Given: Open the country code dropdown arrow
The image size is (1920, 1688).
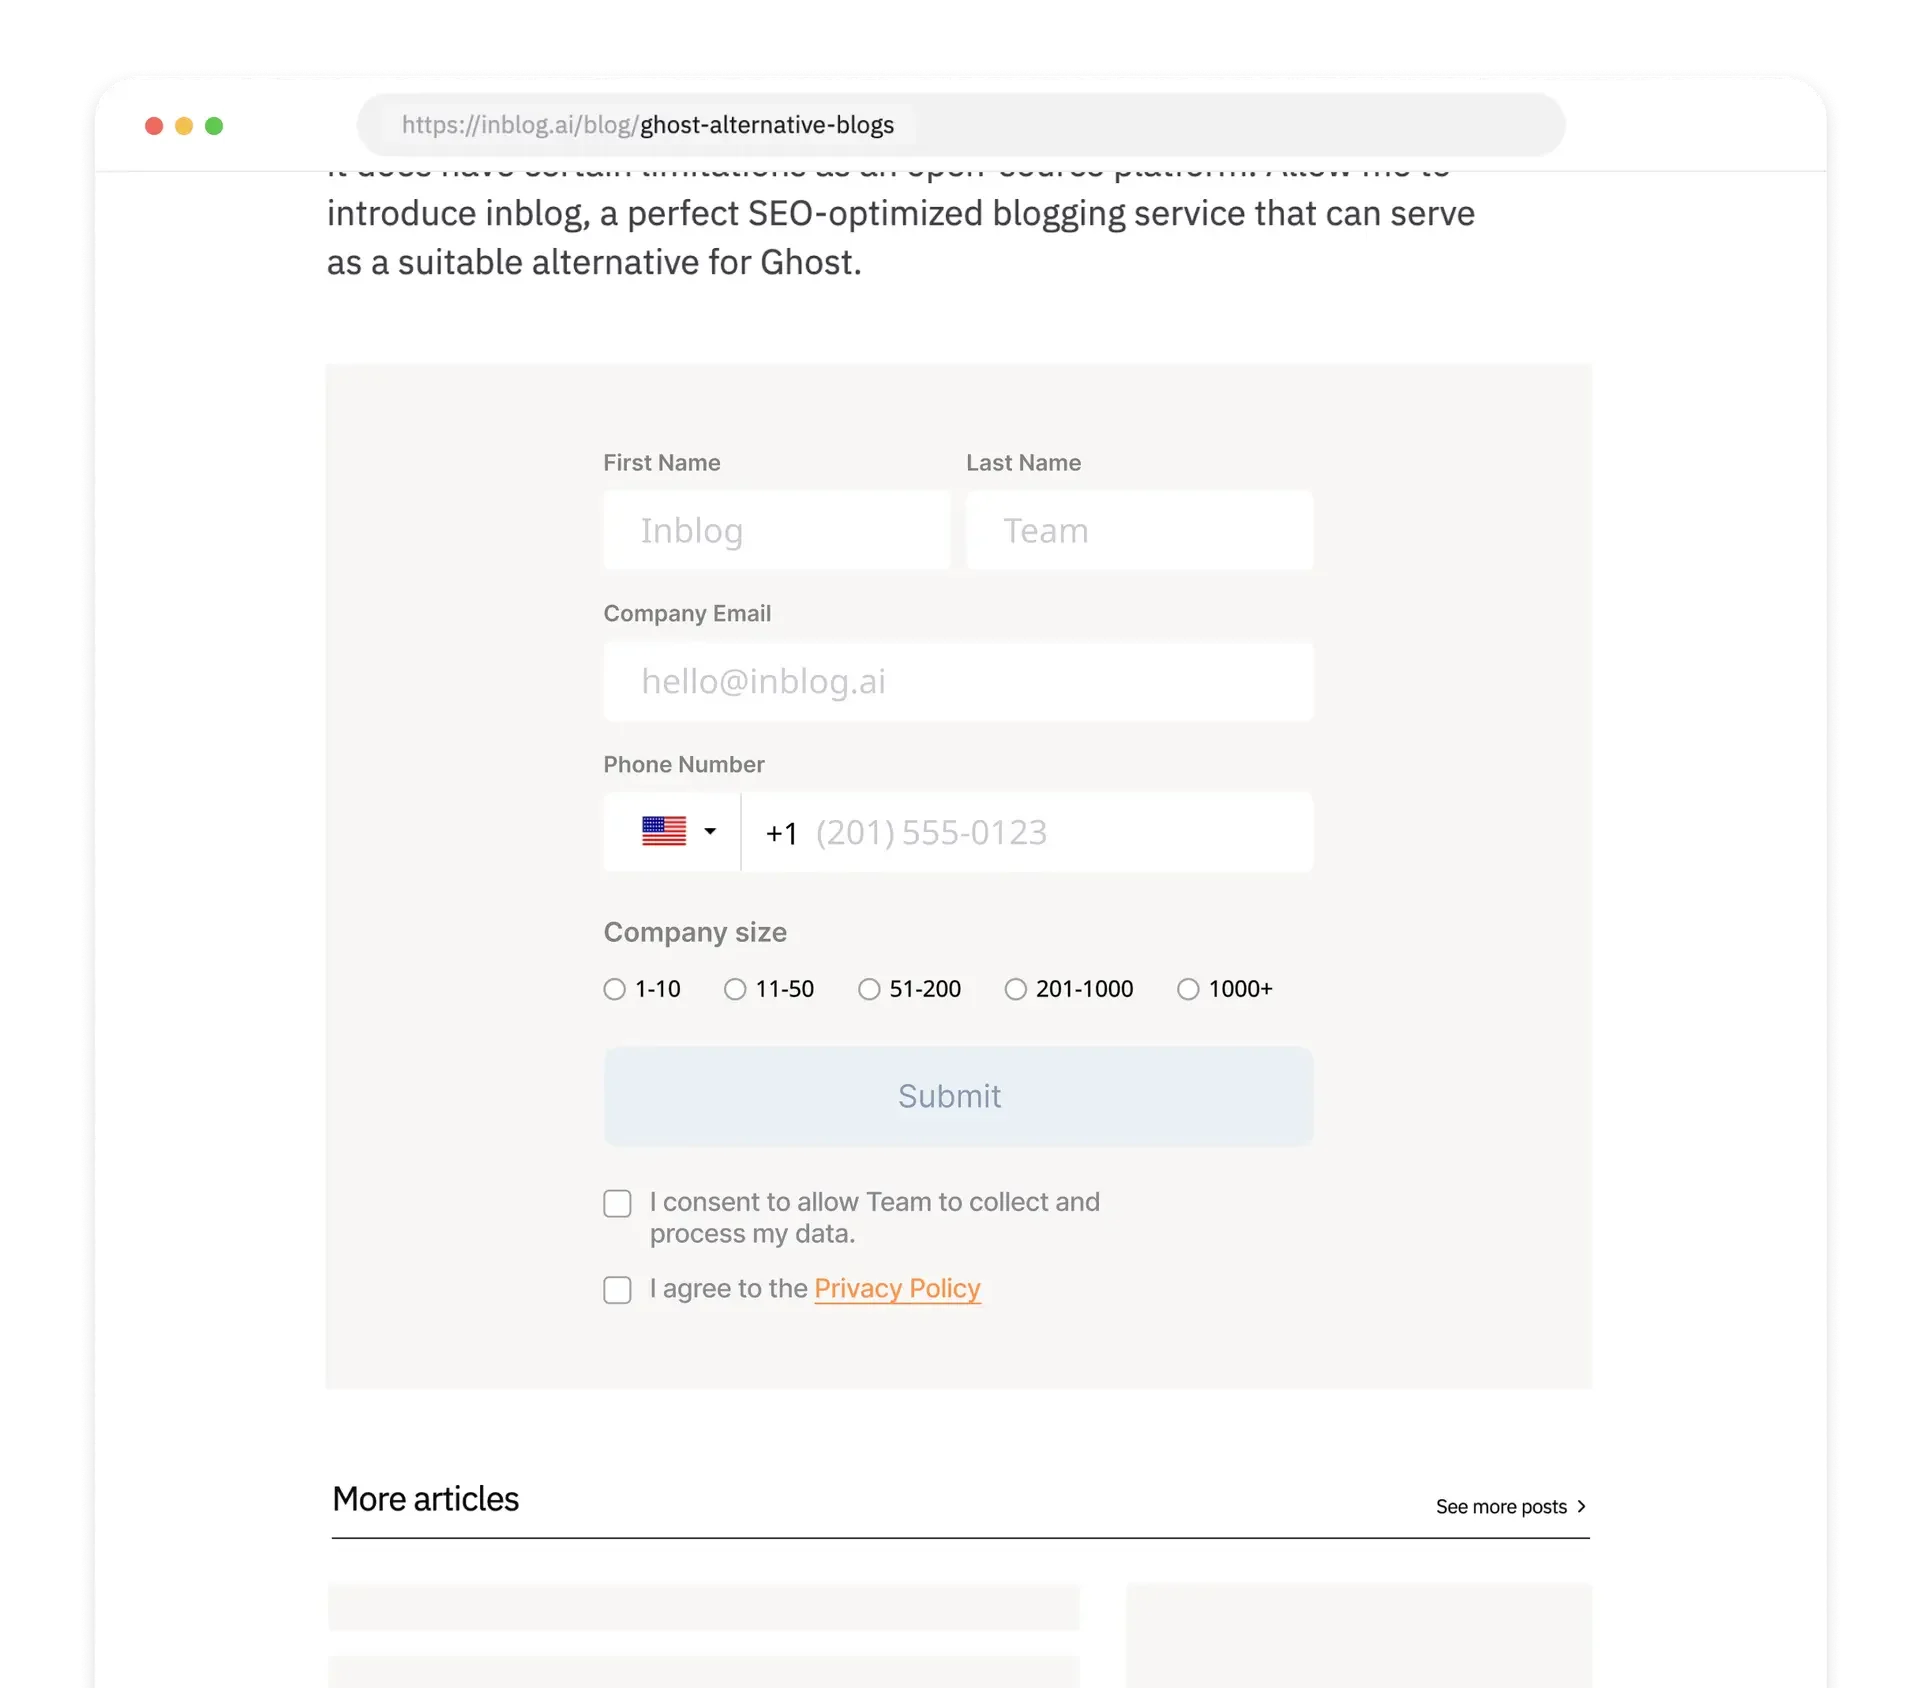Looking at the screenshot, I should pyautogui.click(x=711, y=831).
